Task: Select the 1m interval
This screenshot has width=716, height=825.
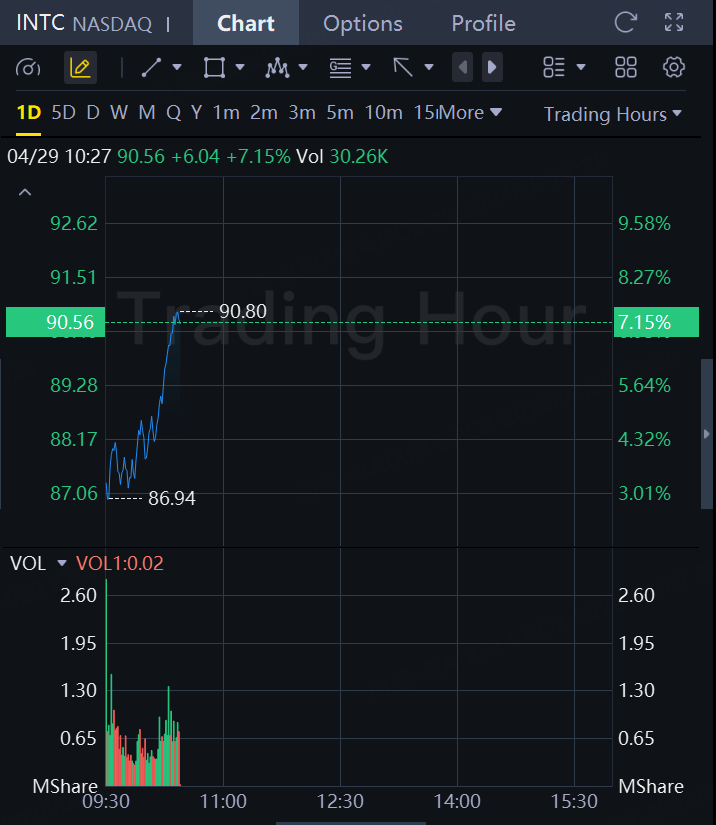Action: tap(226, 113)
